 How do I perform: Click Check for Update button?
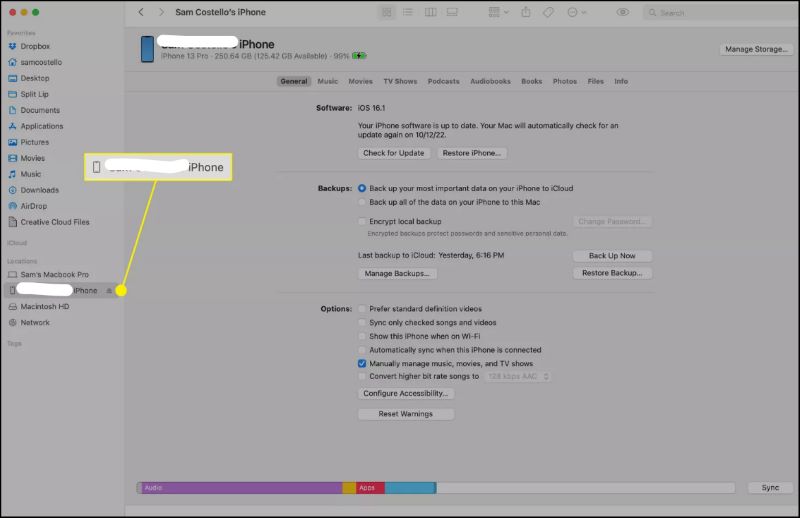[x=394, y=153]
